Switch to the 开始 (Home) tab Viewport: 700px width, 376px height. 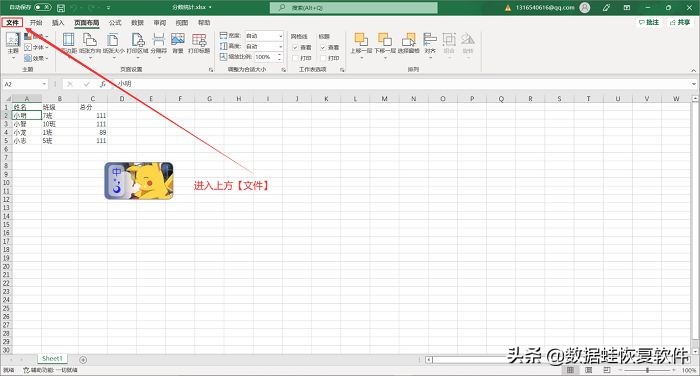tap(36, 22)
